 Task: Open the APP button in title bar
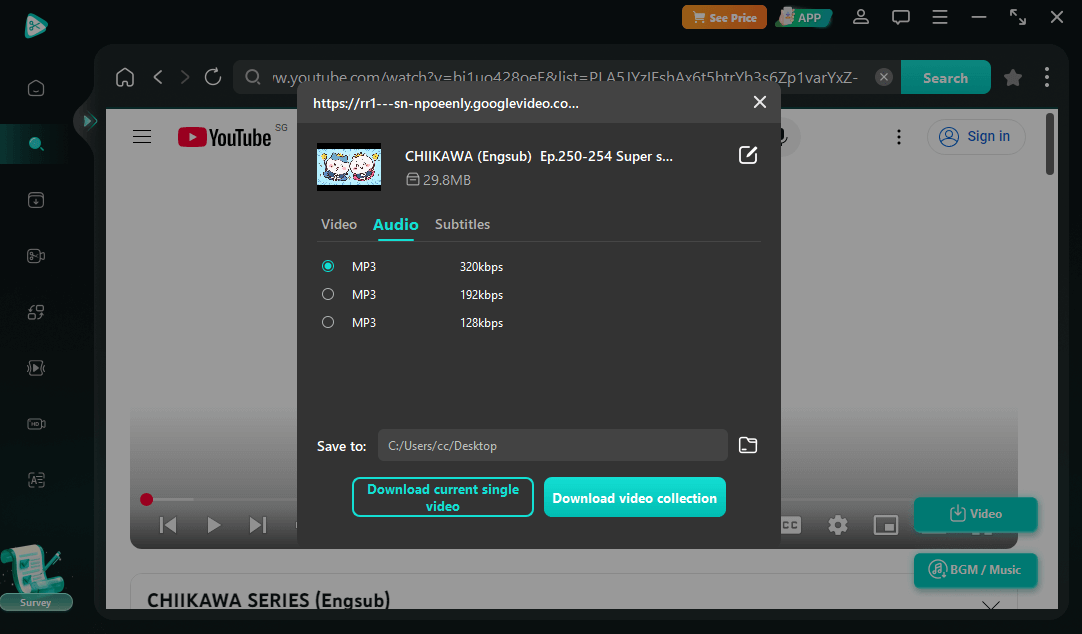pos(804,17)
